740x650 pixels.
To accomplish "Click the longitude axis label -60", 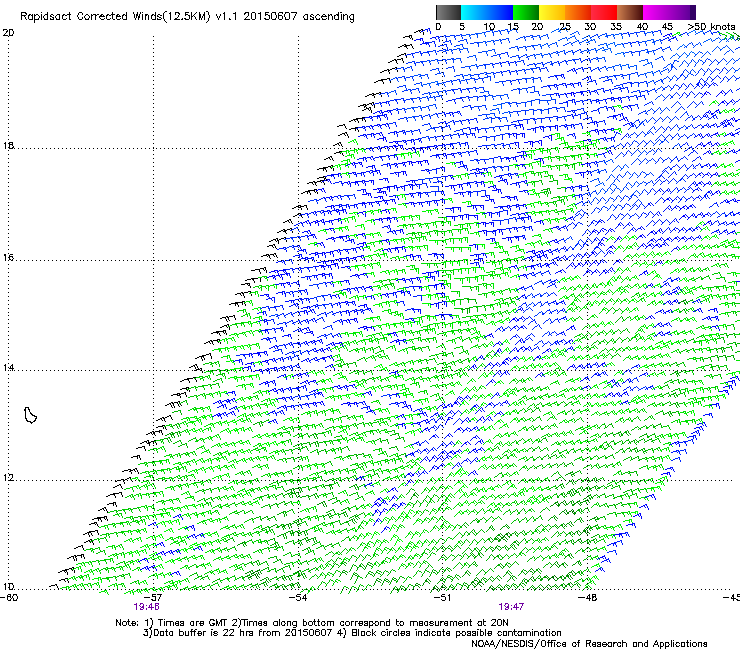I will point(9,598).
